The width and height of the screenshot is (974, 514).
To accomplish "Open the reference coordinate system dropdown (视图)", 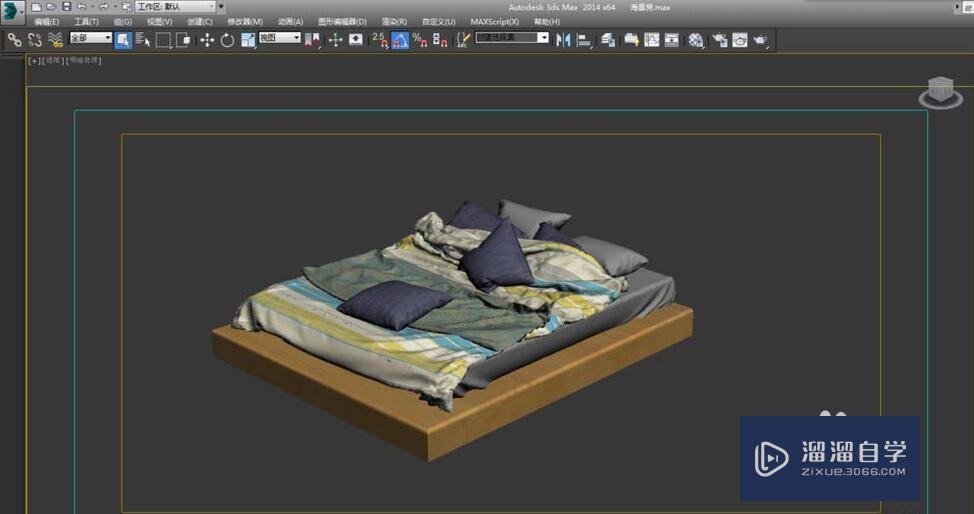I will [280, 38].
